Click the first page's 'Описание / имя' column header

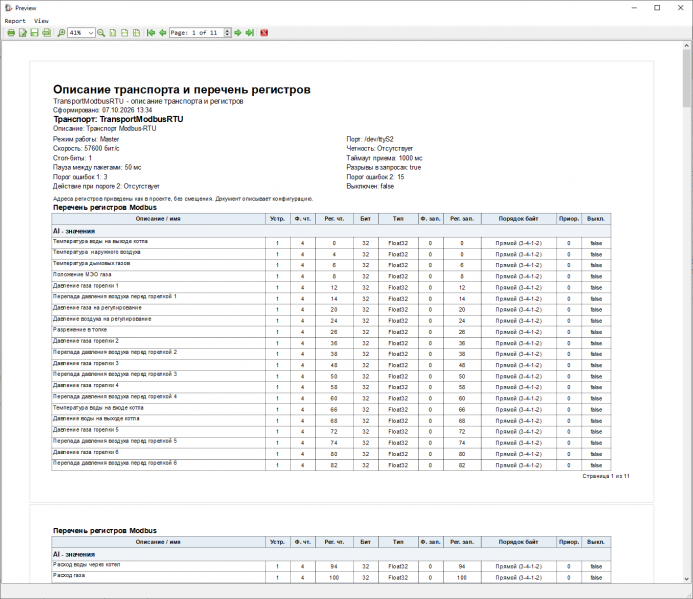coord(158,219)
